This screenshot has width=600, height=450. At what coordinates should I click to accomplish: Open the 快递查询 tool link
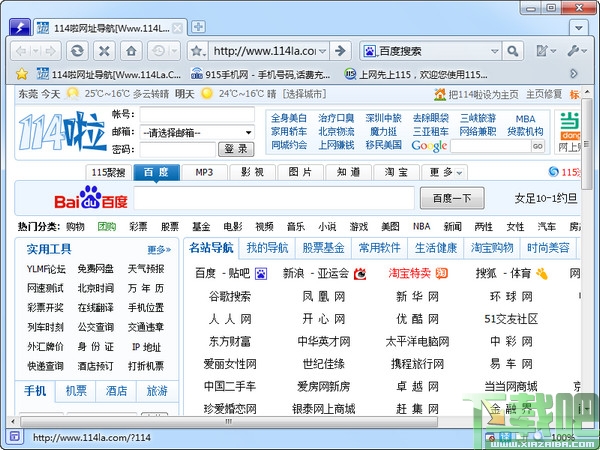45,366
